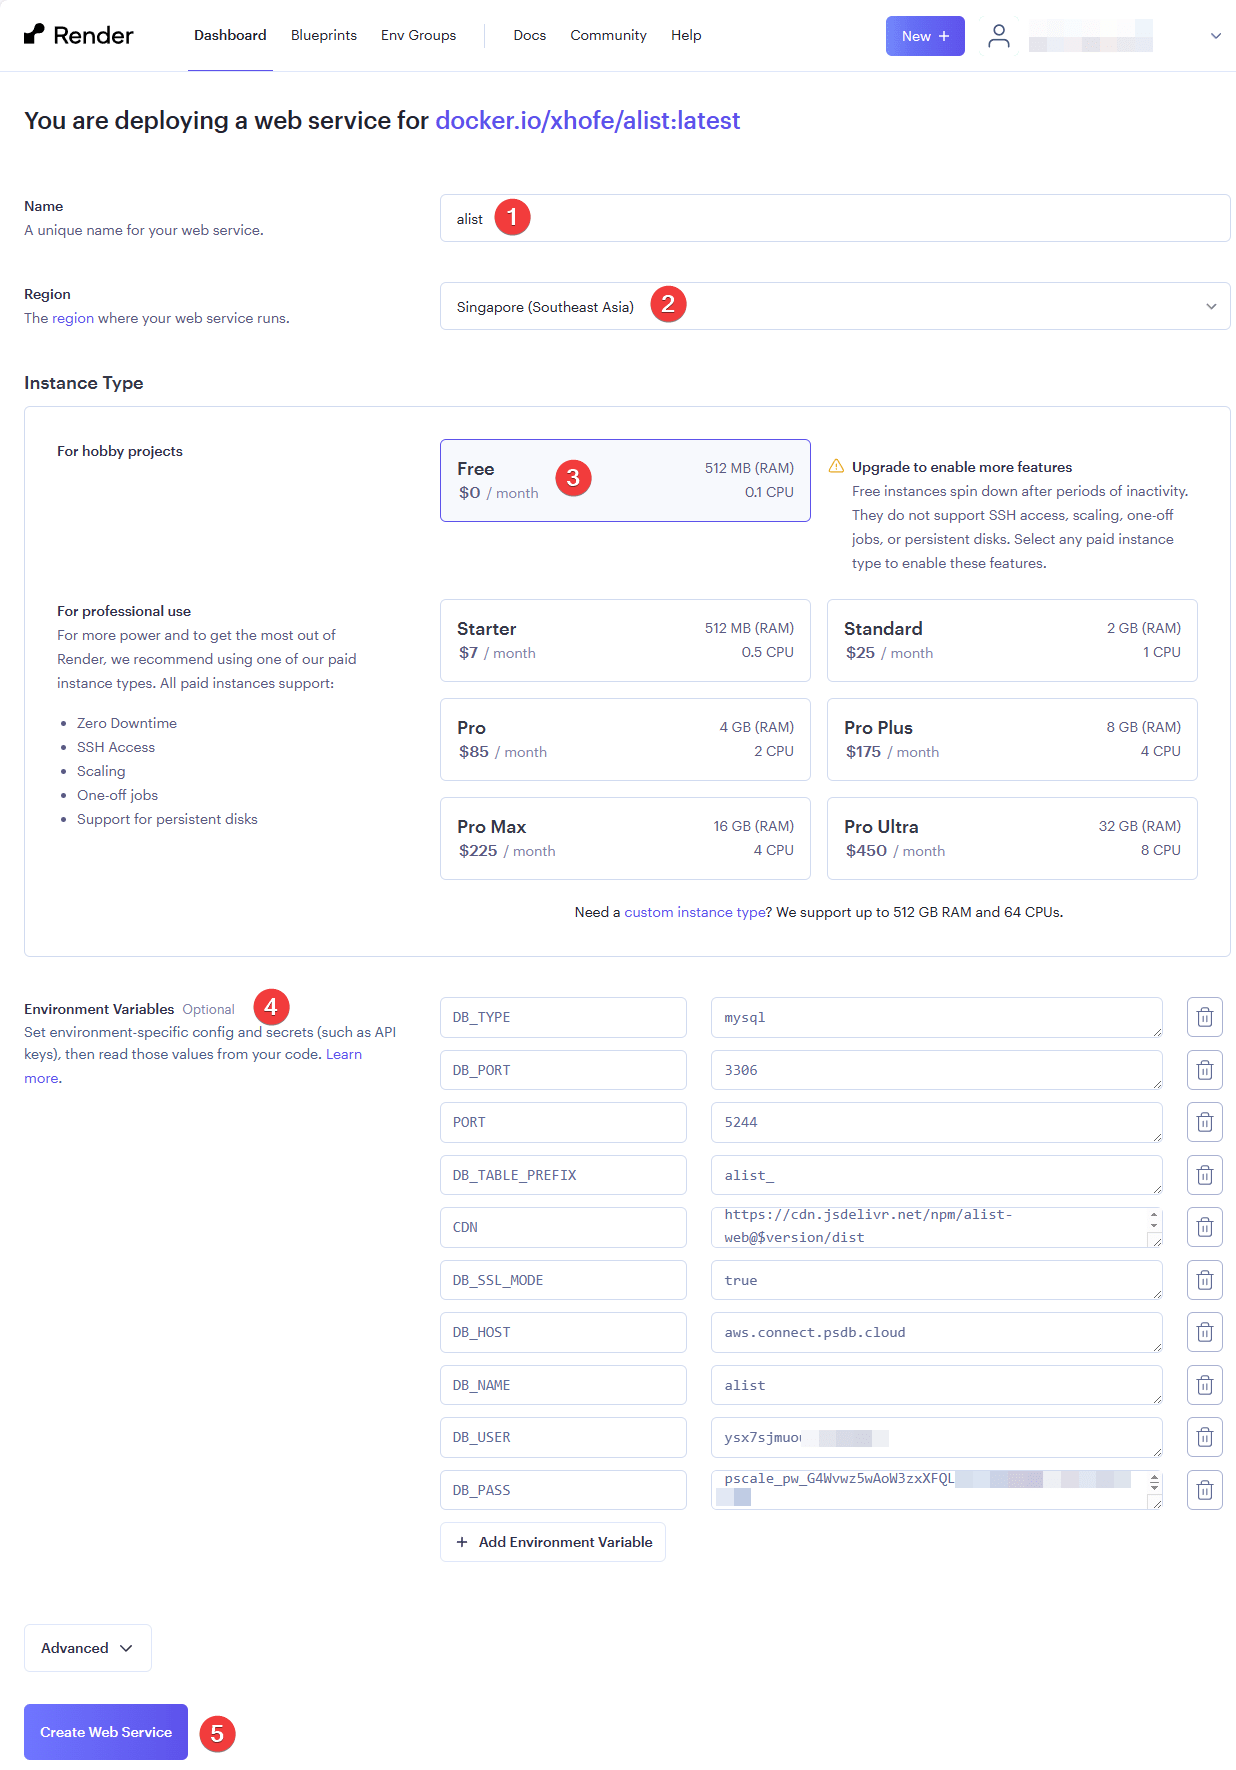
Task: Delete the DB_TYPE environment variable
Action: click(x=1204, y=1017)
